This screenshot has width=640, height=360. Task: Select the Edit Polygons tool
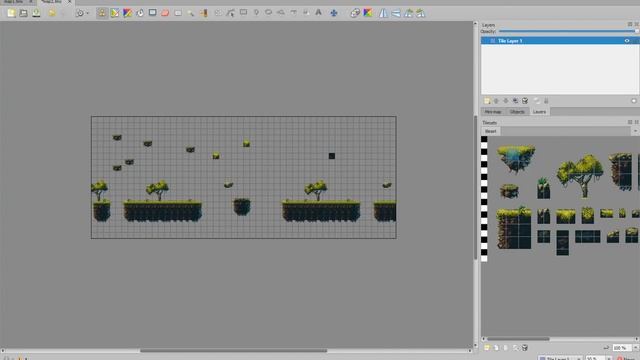pos(231,13)
